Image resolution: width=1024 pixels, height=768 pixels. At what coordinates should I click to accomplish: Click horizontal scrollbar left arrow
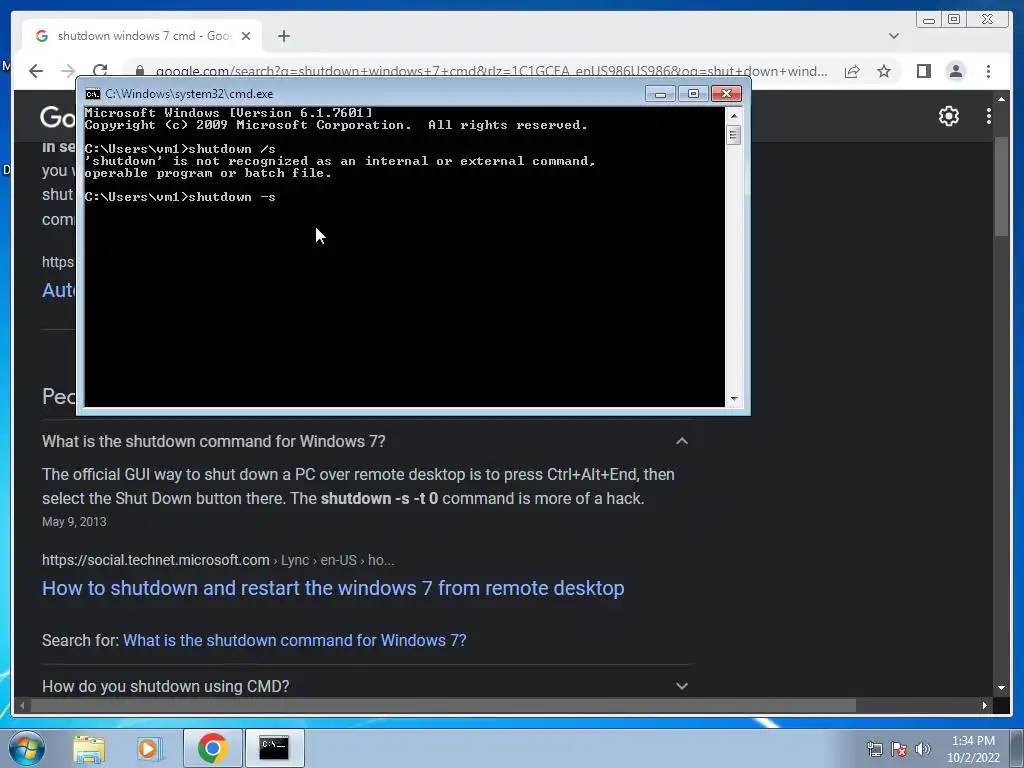22,705
